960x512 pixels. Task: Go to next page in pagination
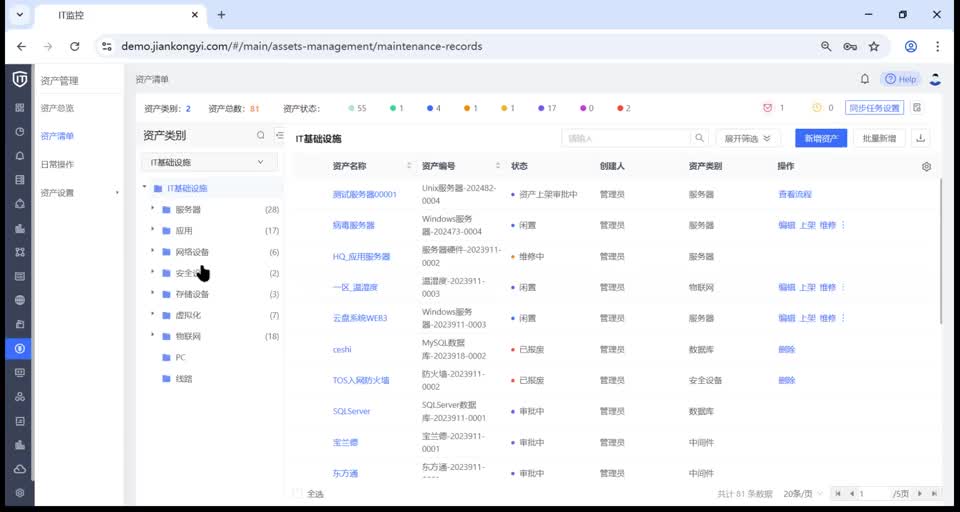click(919, 494)
